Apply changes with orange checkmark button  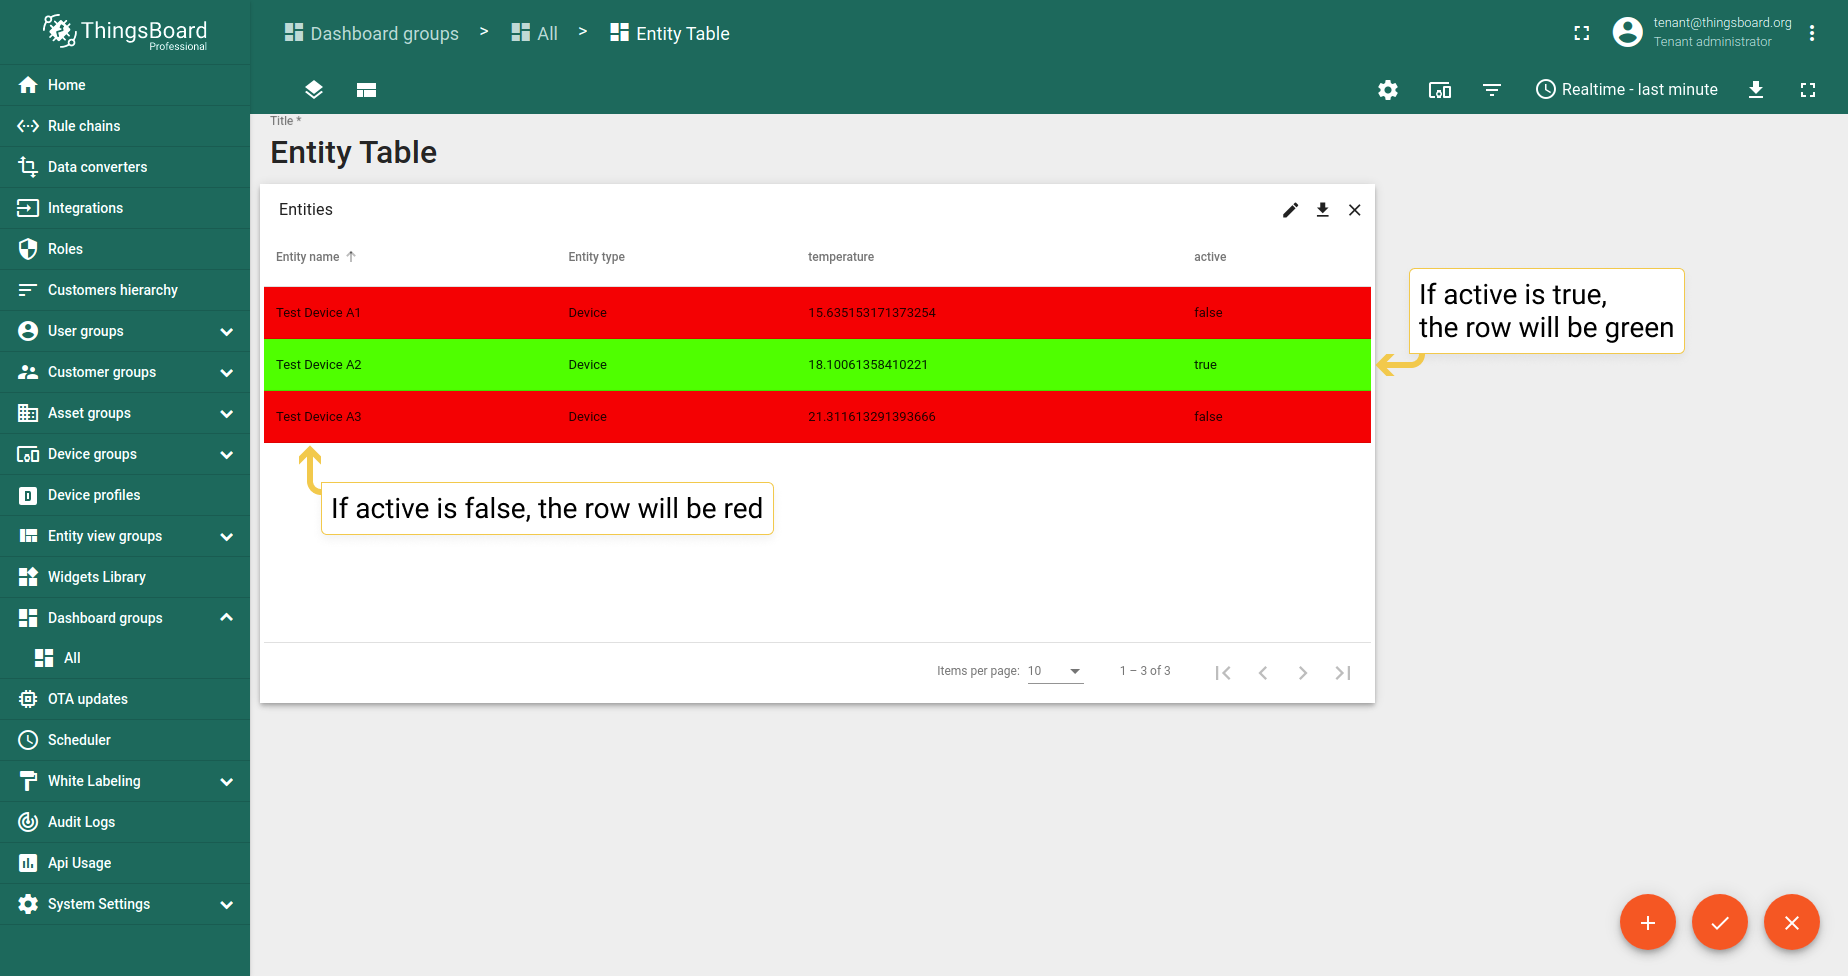(x=1720, y=922)
